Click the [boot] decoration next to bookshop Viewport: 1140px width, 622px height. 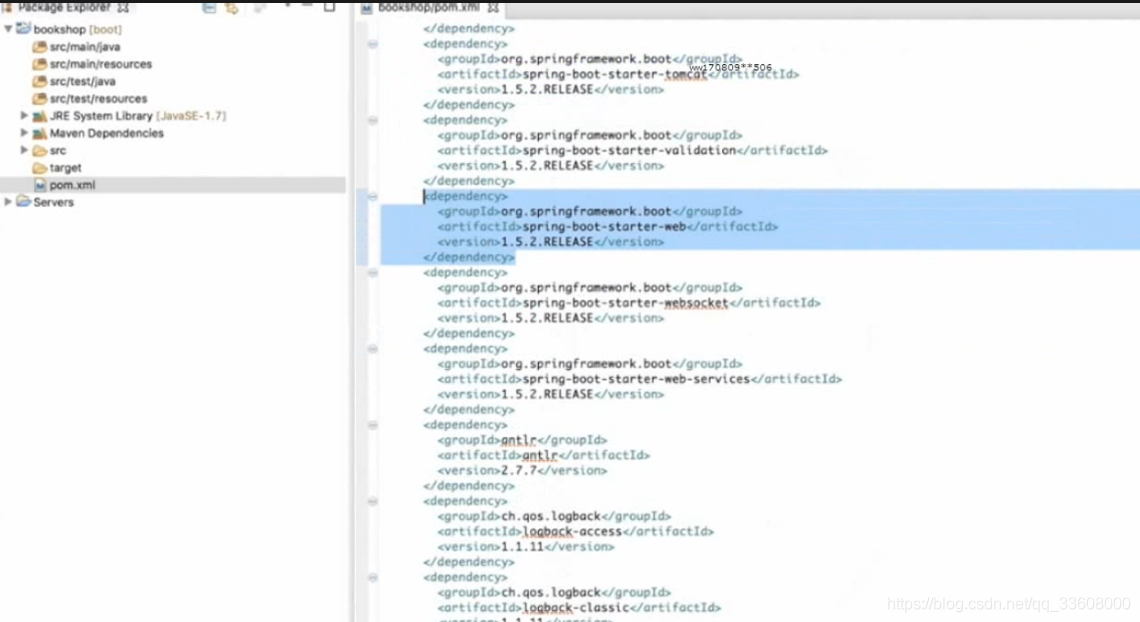tap(105, 30)
